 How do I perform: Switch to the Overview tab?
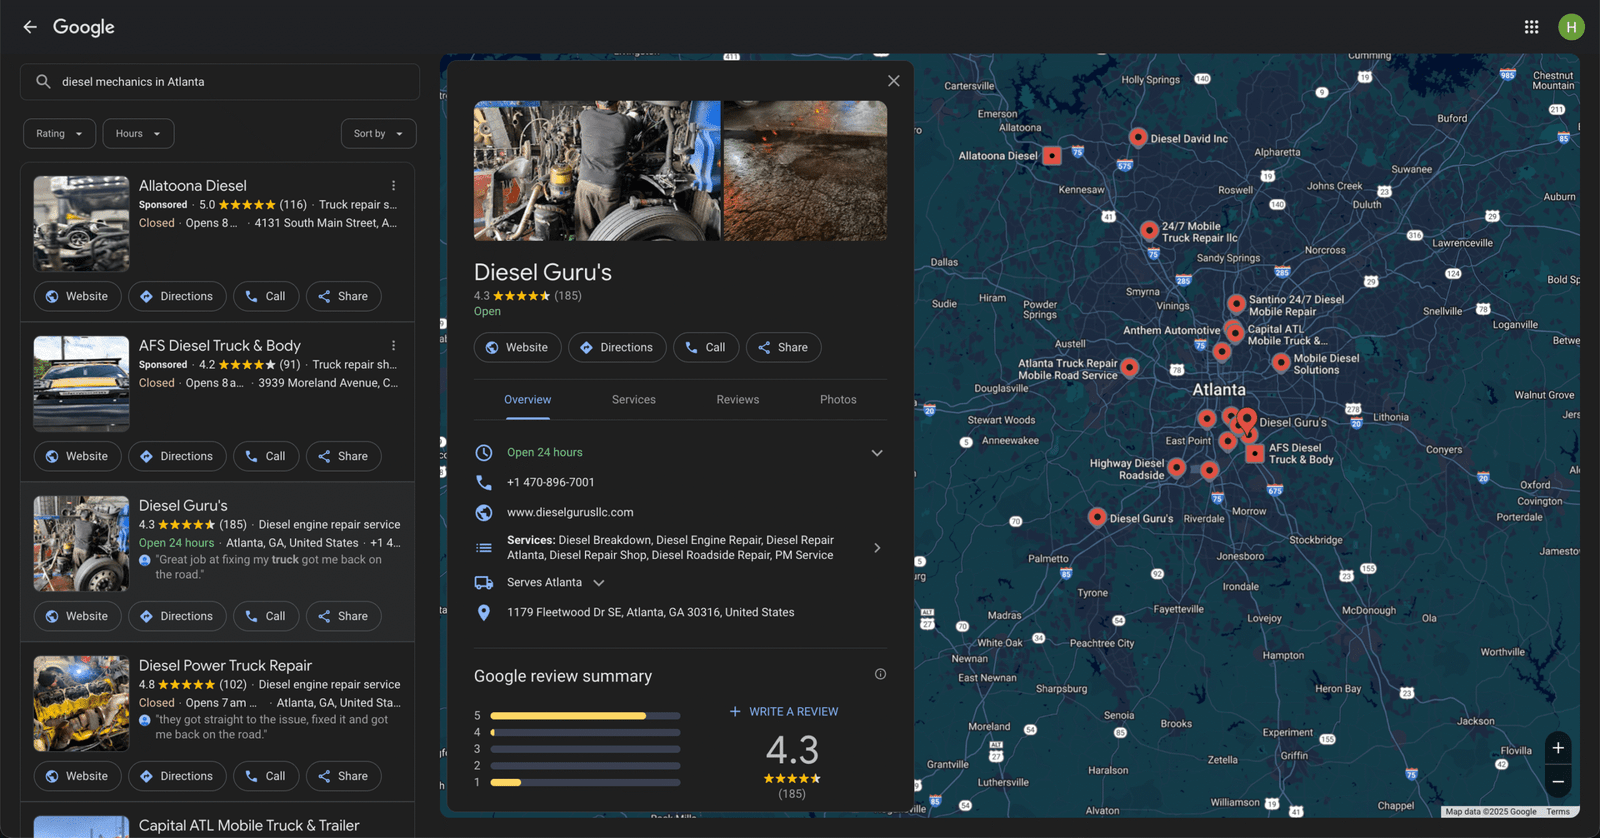[x=528, y=400]
